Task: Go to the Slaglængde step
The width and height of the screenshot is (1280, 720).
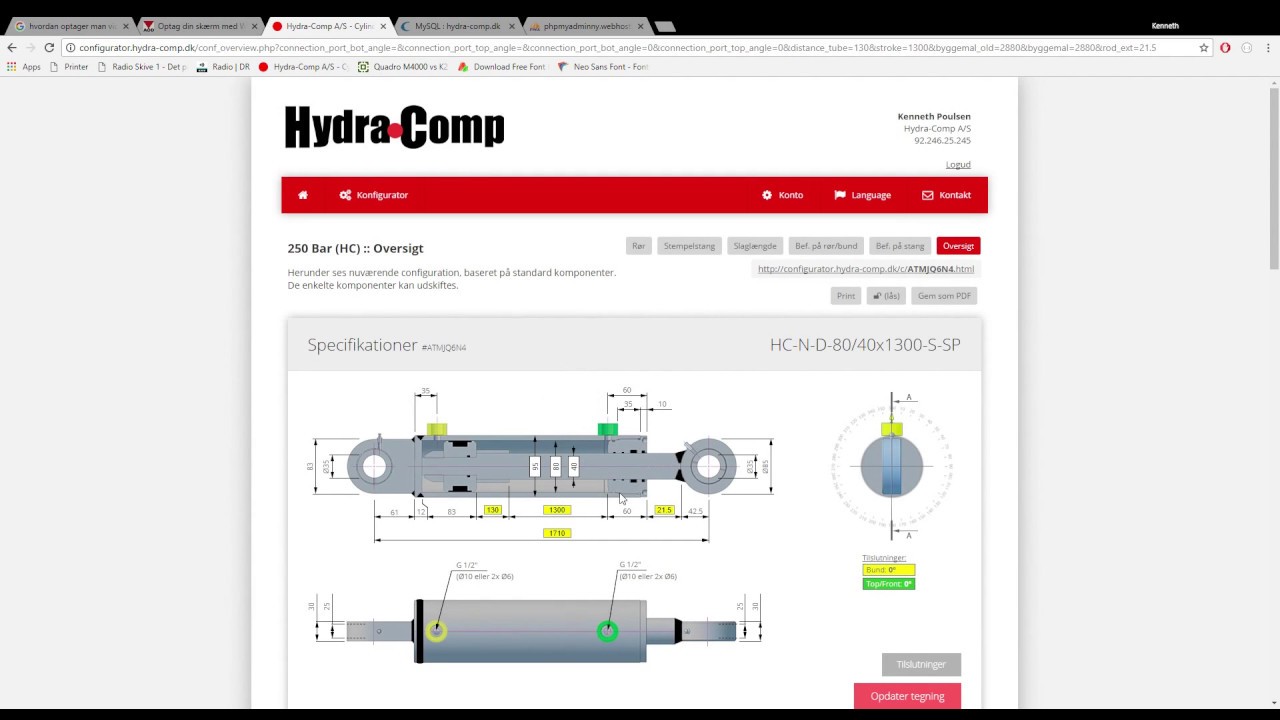Action: click(755, 246)
